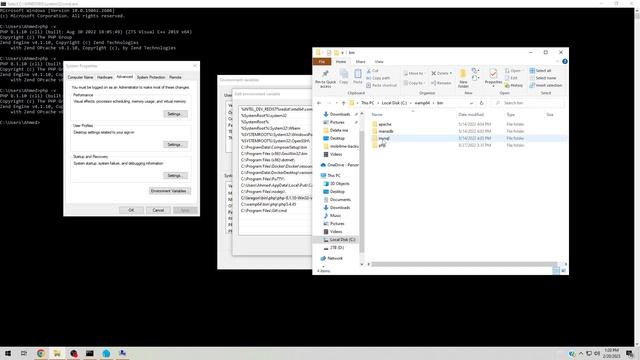The height and width of the screenshot is (360, 640).
Task: Click Select all in the ribbon
Action: 540,71
